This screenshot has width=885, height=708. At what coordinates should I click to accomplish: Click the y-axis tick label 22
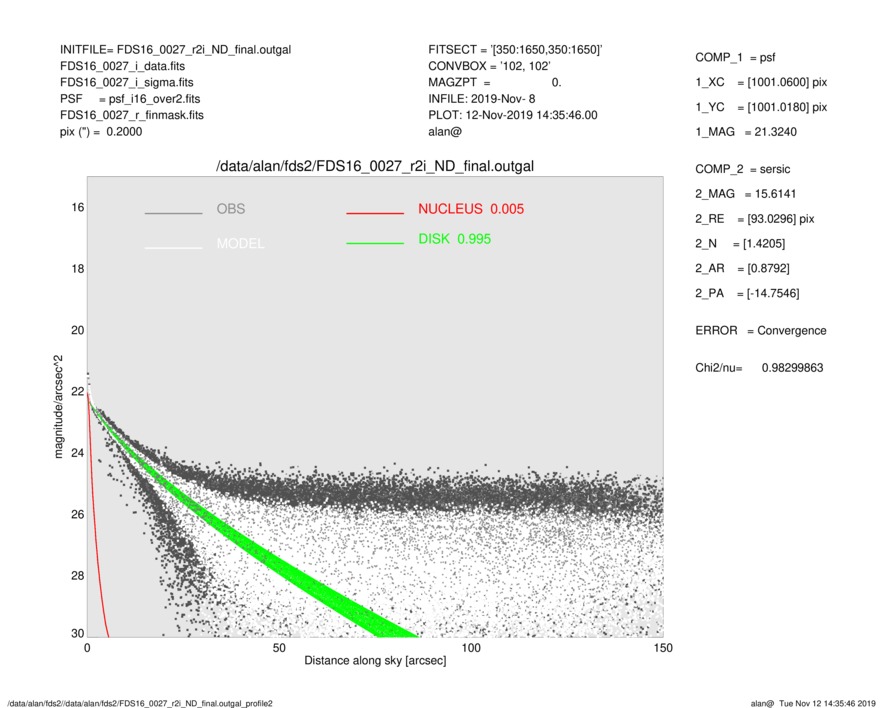(x=77, y=392)
